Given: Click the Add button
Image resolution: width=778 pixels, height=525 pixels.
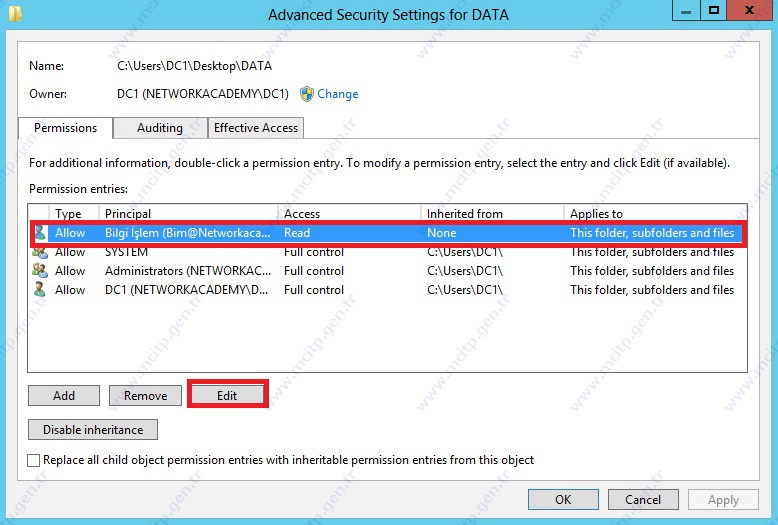Looking at the screenshot, I should tap(64, 395).
